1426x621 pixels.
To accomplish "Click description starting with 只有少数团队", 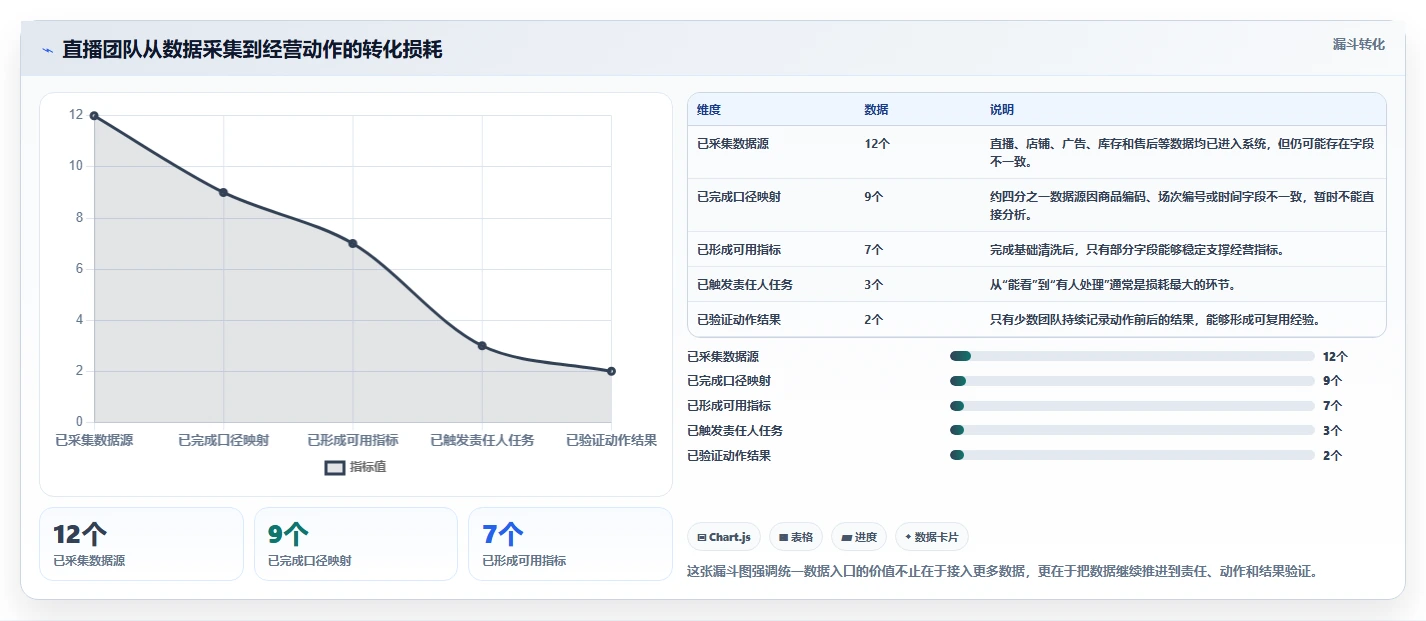I will [x=1155, y=320].
